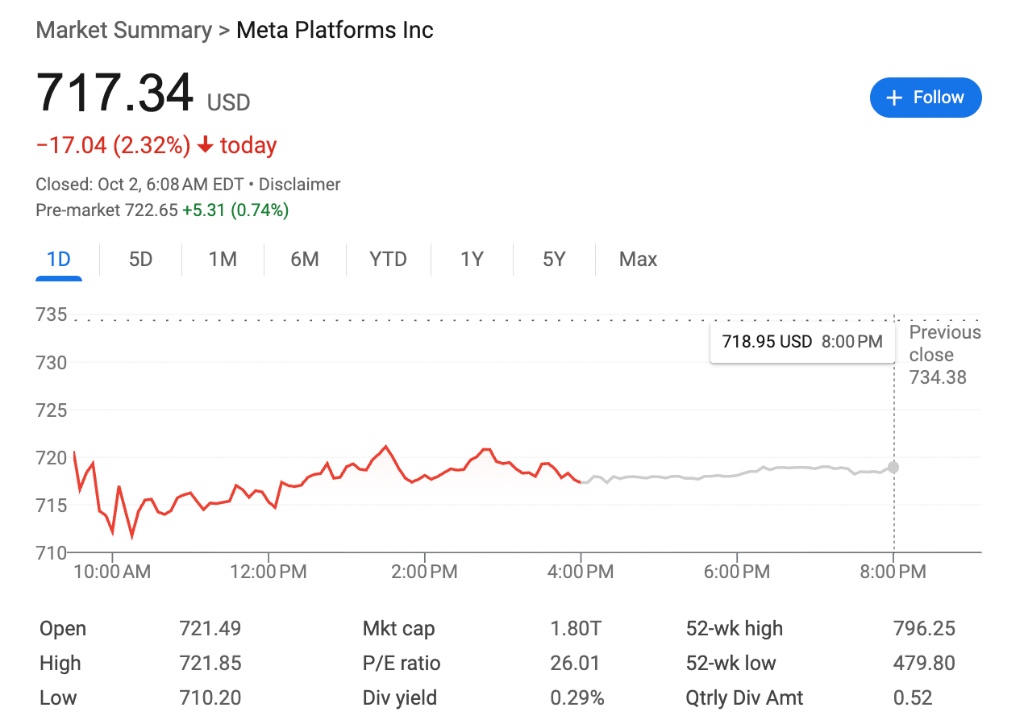Switch to the YTD chart view
The image size is (1024, 728).
point(388,259)
